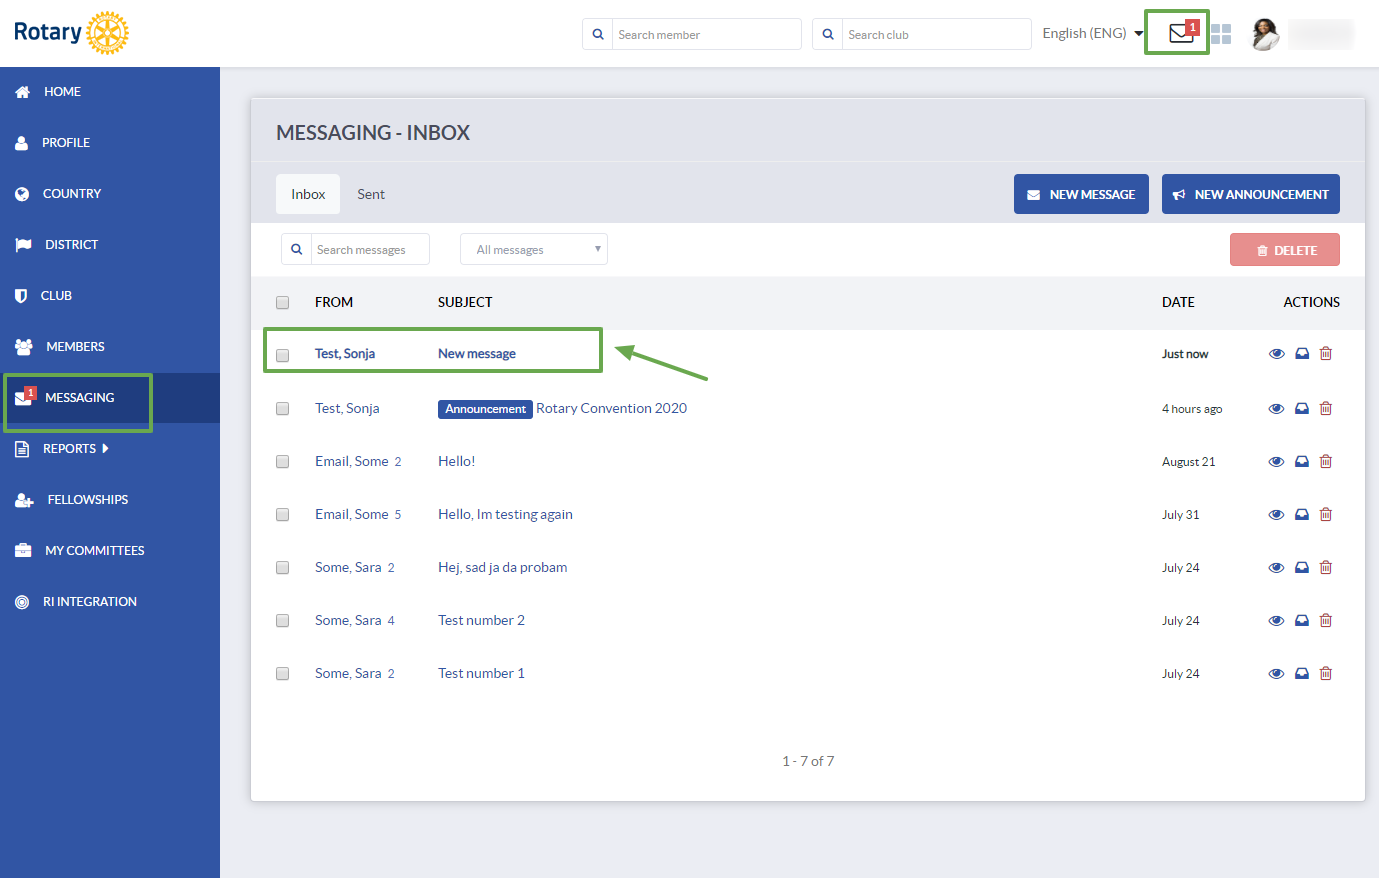Screen dimensions: 1379x878
Task: Tick checkbox for 'New message' row
Action: (x=282, y=355)
